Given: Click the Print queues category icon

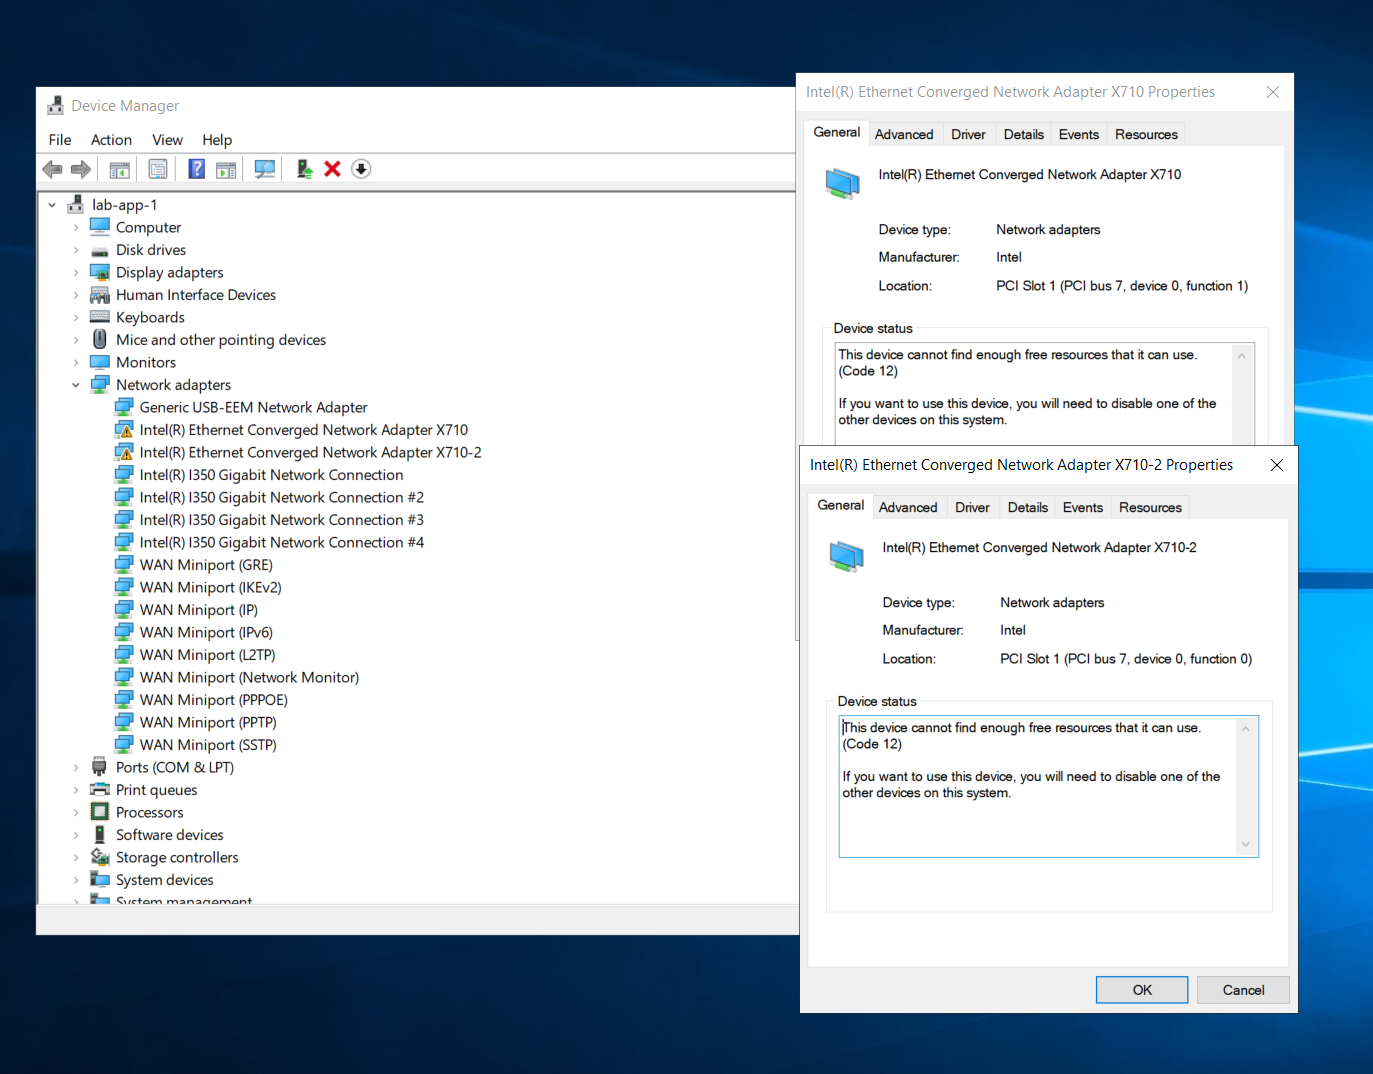Looking at the screenshot, I should click(100, 790).
